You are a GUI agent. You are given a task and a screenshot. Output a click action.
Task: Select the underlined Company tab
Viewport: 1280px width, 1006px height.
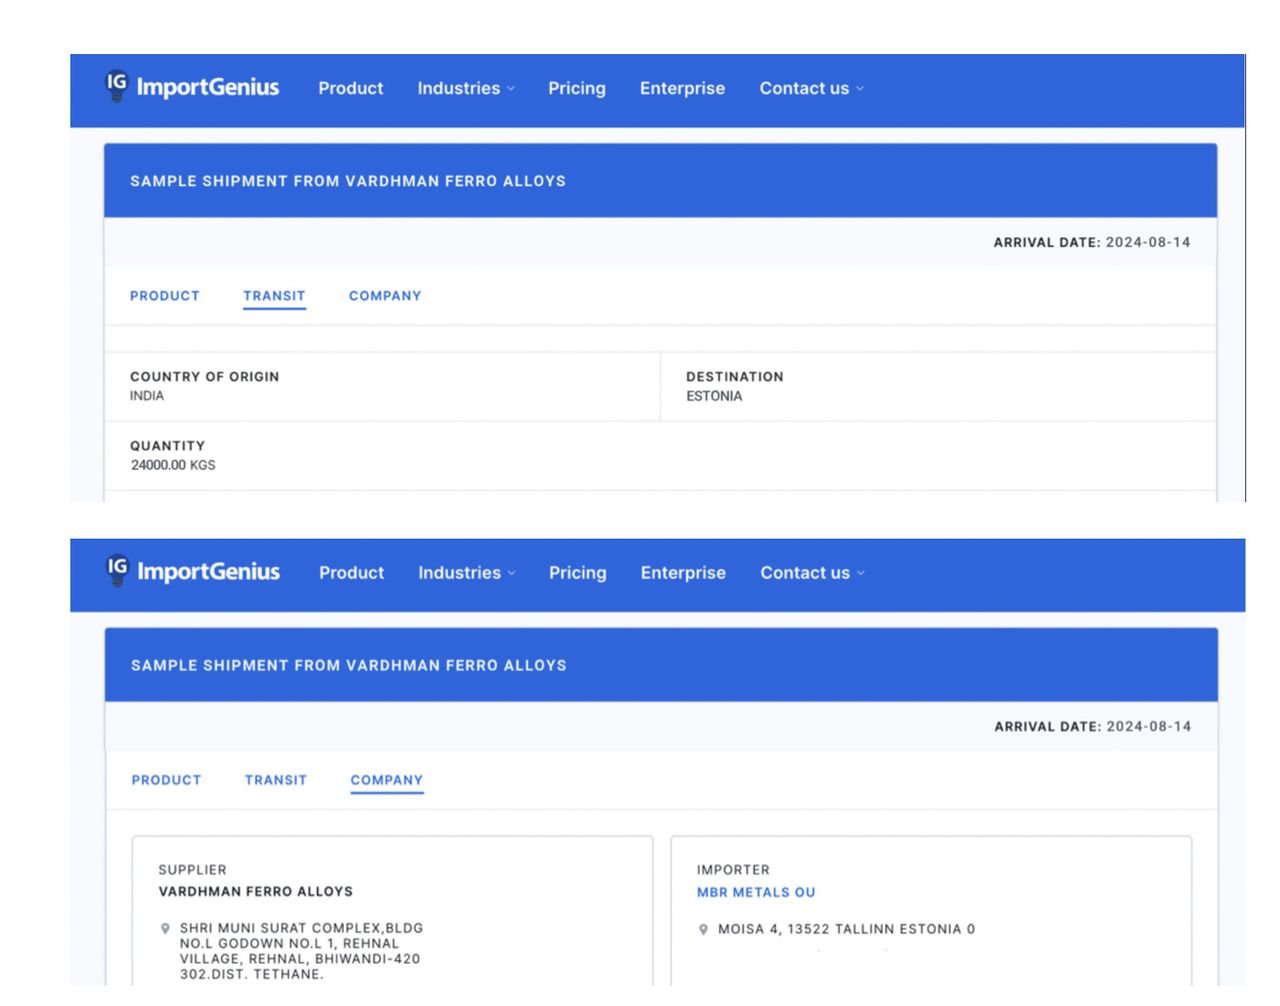pos(387,780)
